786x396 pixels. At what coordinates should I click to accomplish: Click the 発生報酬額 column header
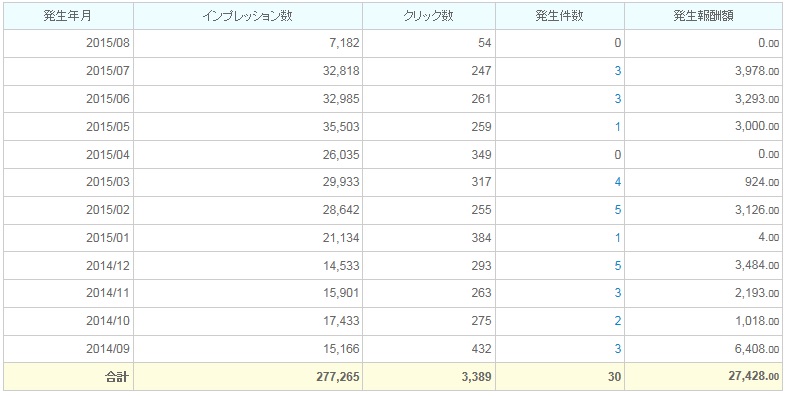pyautogui.click(x=703, y=16)
